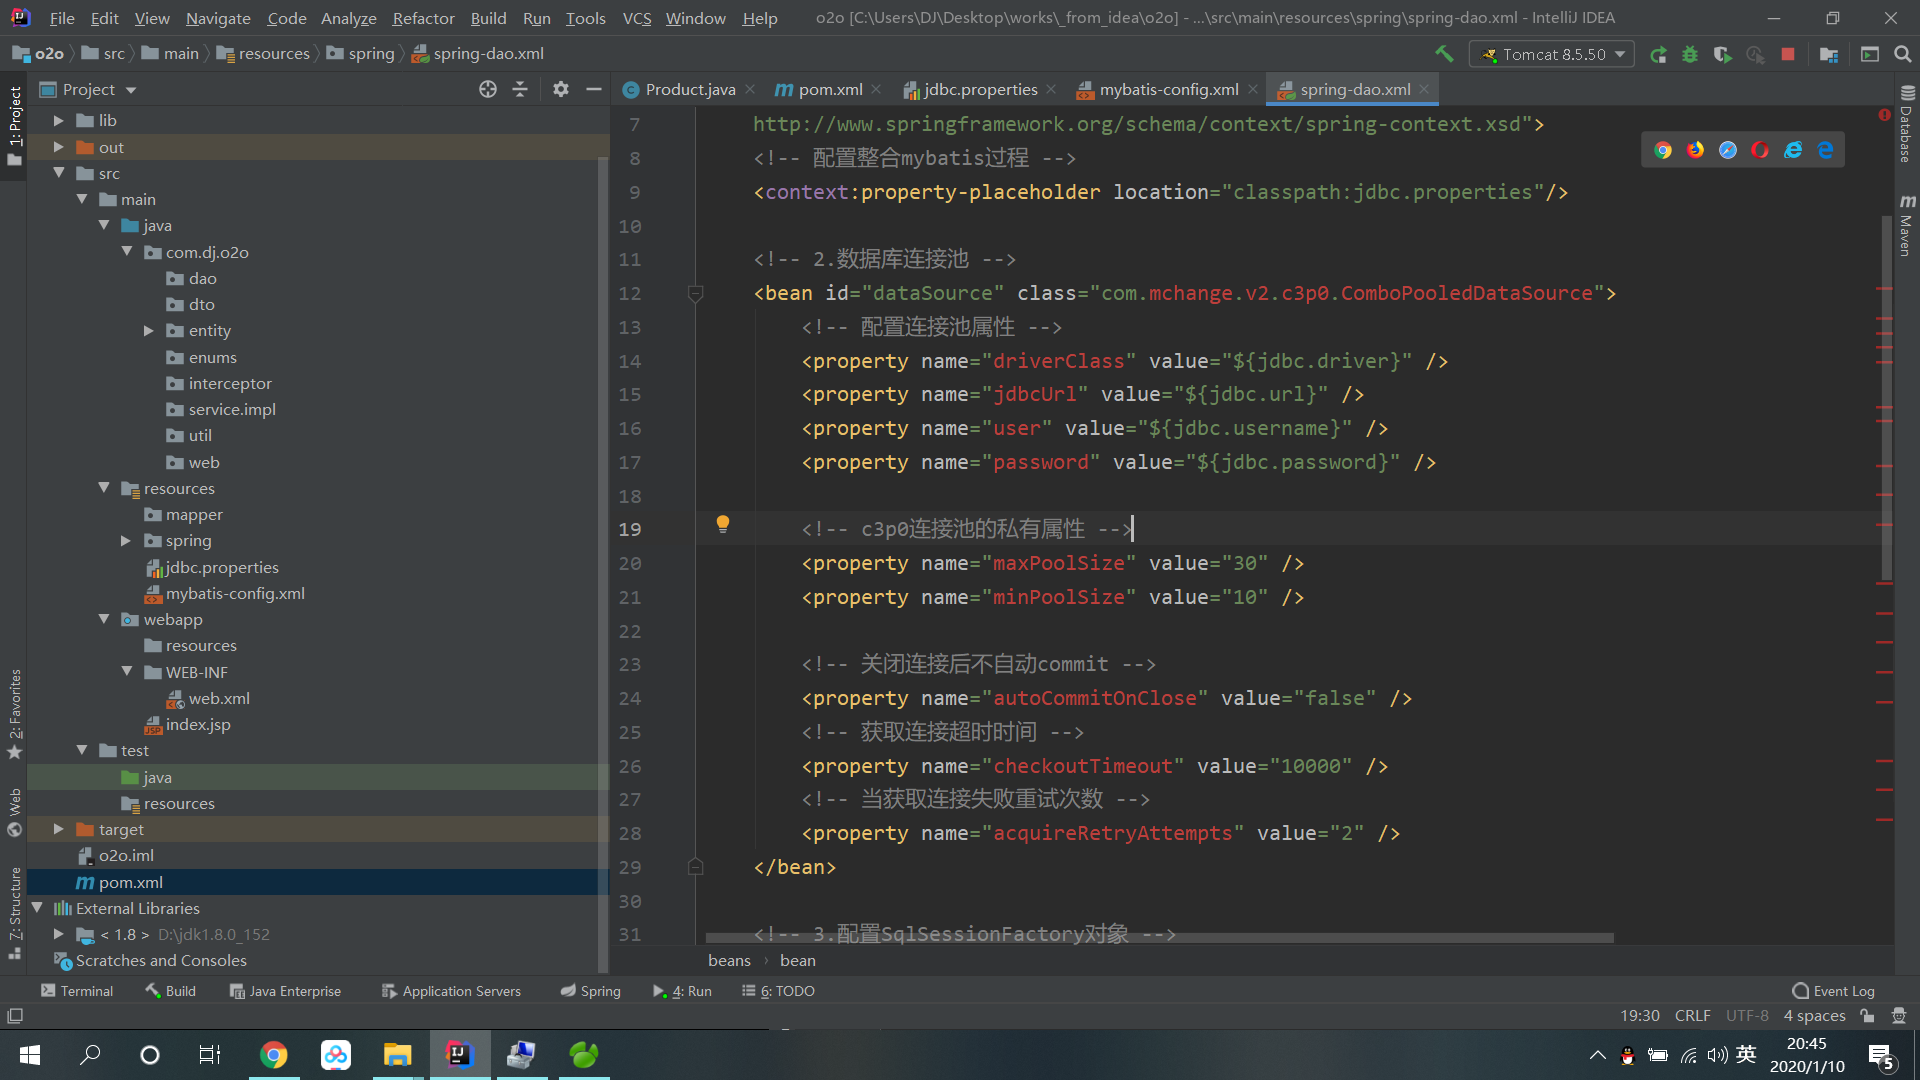The width and height of the screenshot is (1920, 1080).
Task: Toggle the 6: TODO tool window
Action: coord(778,991)
